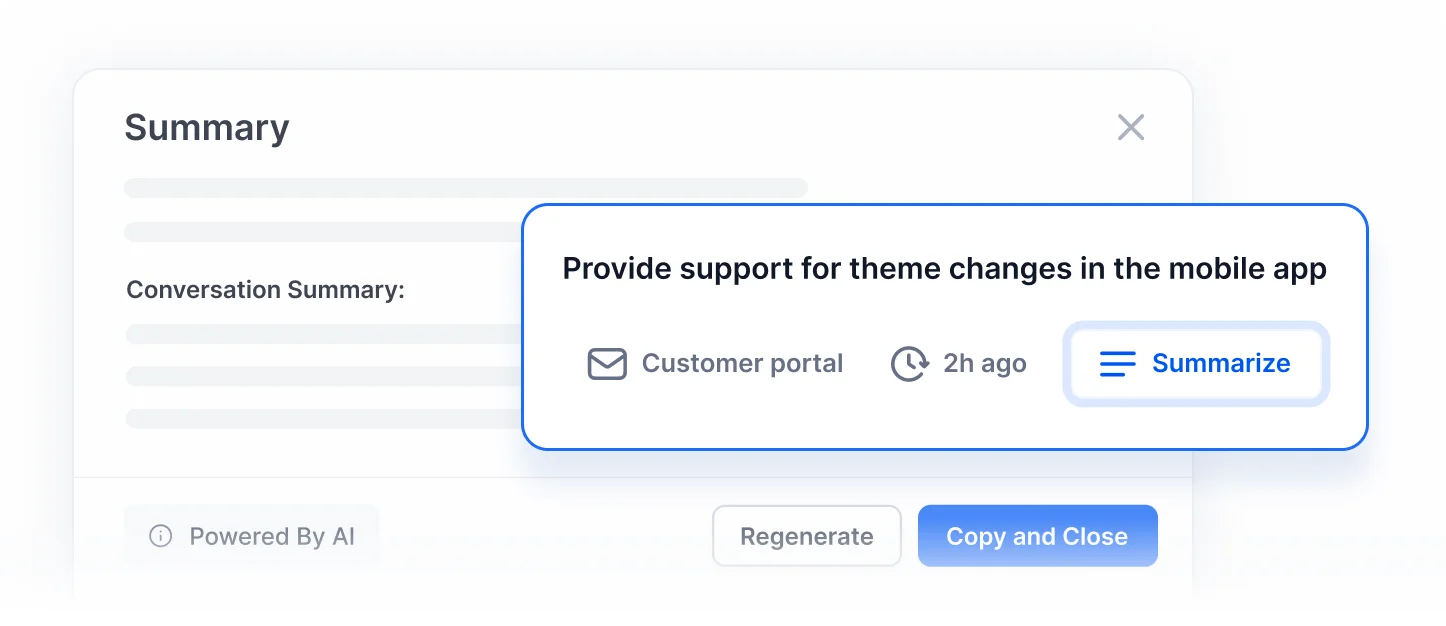Click the second placeholder line under Summary heading
This screenshot has width=1446, height=626.
(x=323, y=232)
